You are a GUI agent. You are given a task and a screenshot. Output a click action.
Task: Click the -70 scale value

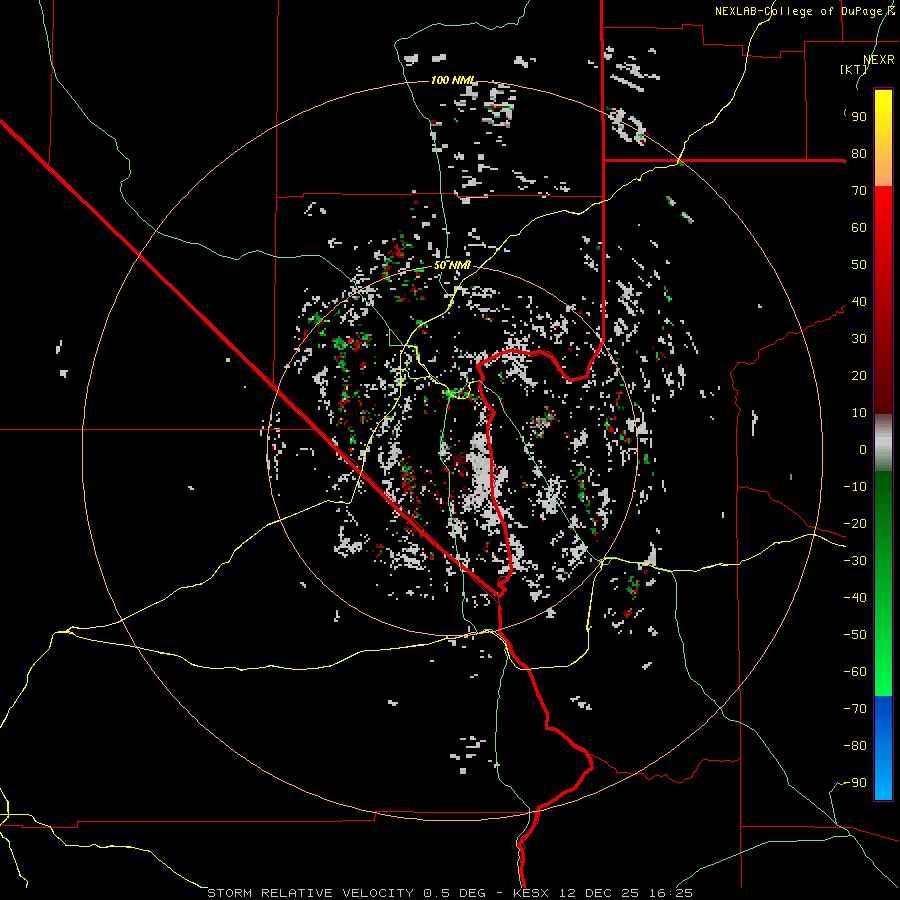tap(855, 709)
